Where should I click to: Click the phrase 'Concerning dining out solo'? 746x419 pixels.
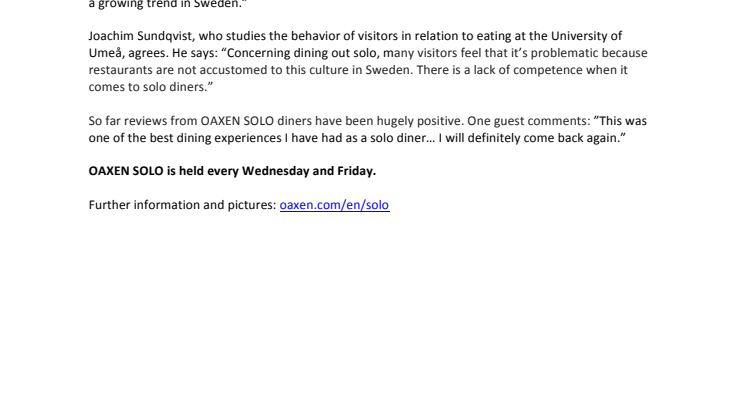302,53
